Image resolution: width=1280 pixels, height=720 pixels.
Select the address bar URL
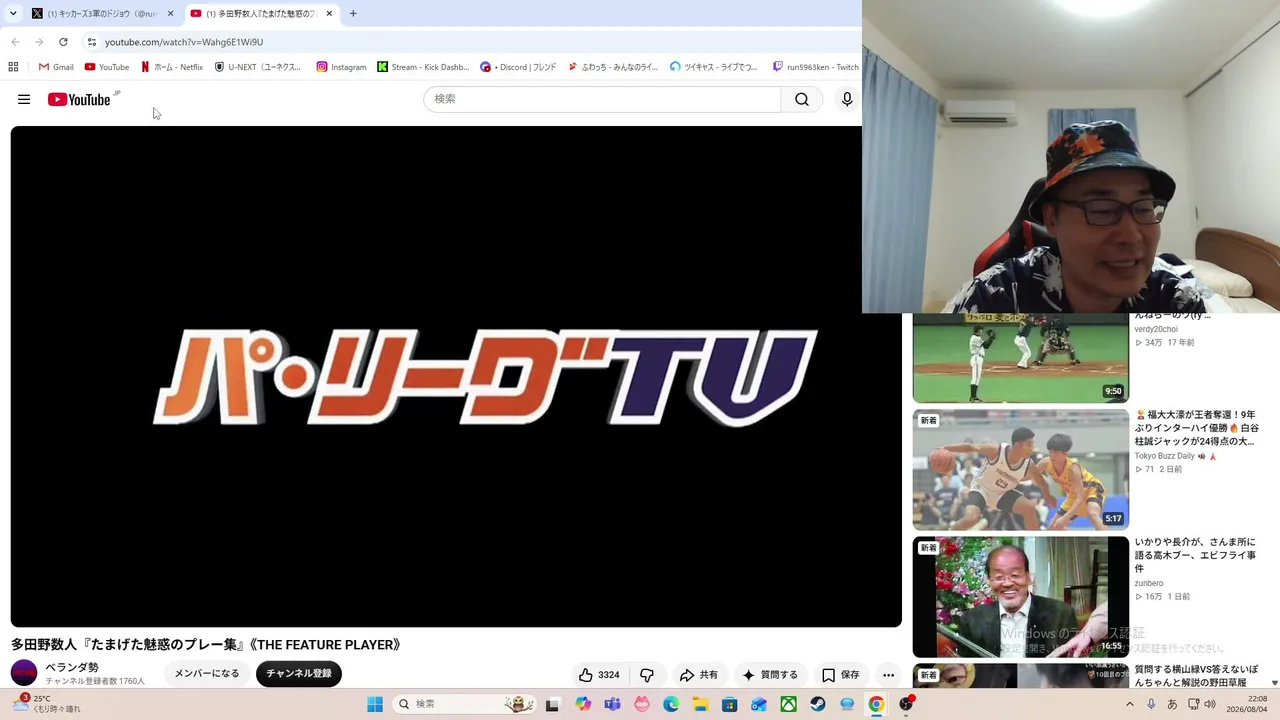[x=184, y=42]
